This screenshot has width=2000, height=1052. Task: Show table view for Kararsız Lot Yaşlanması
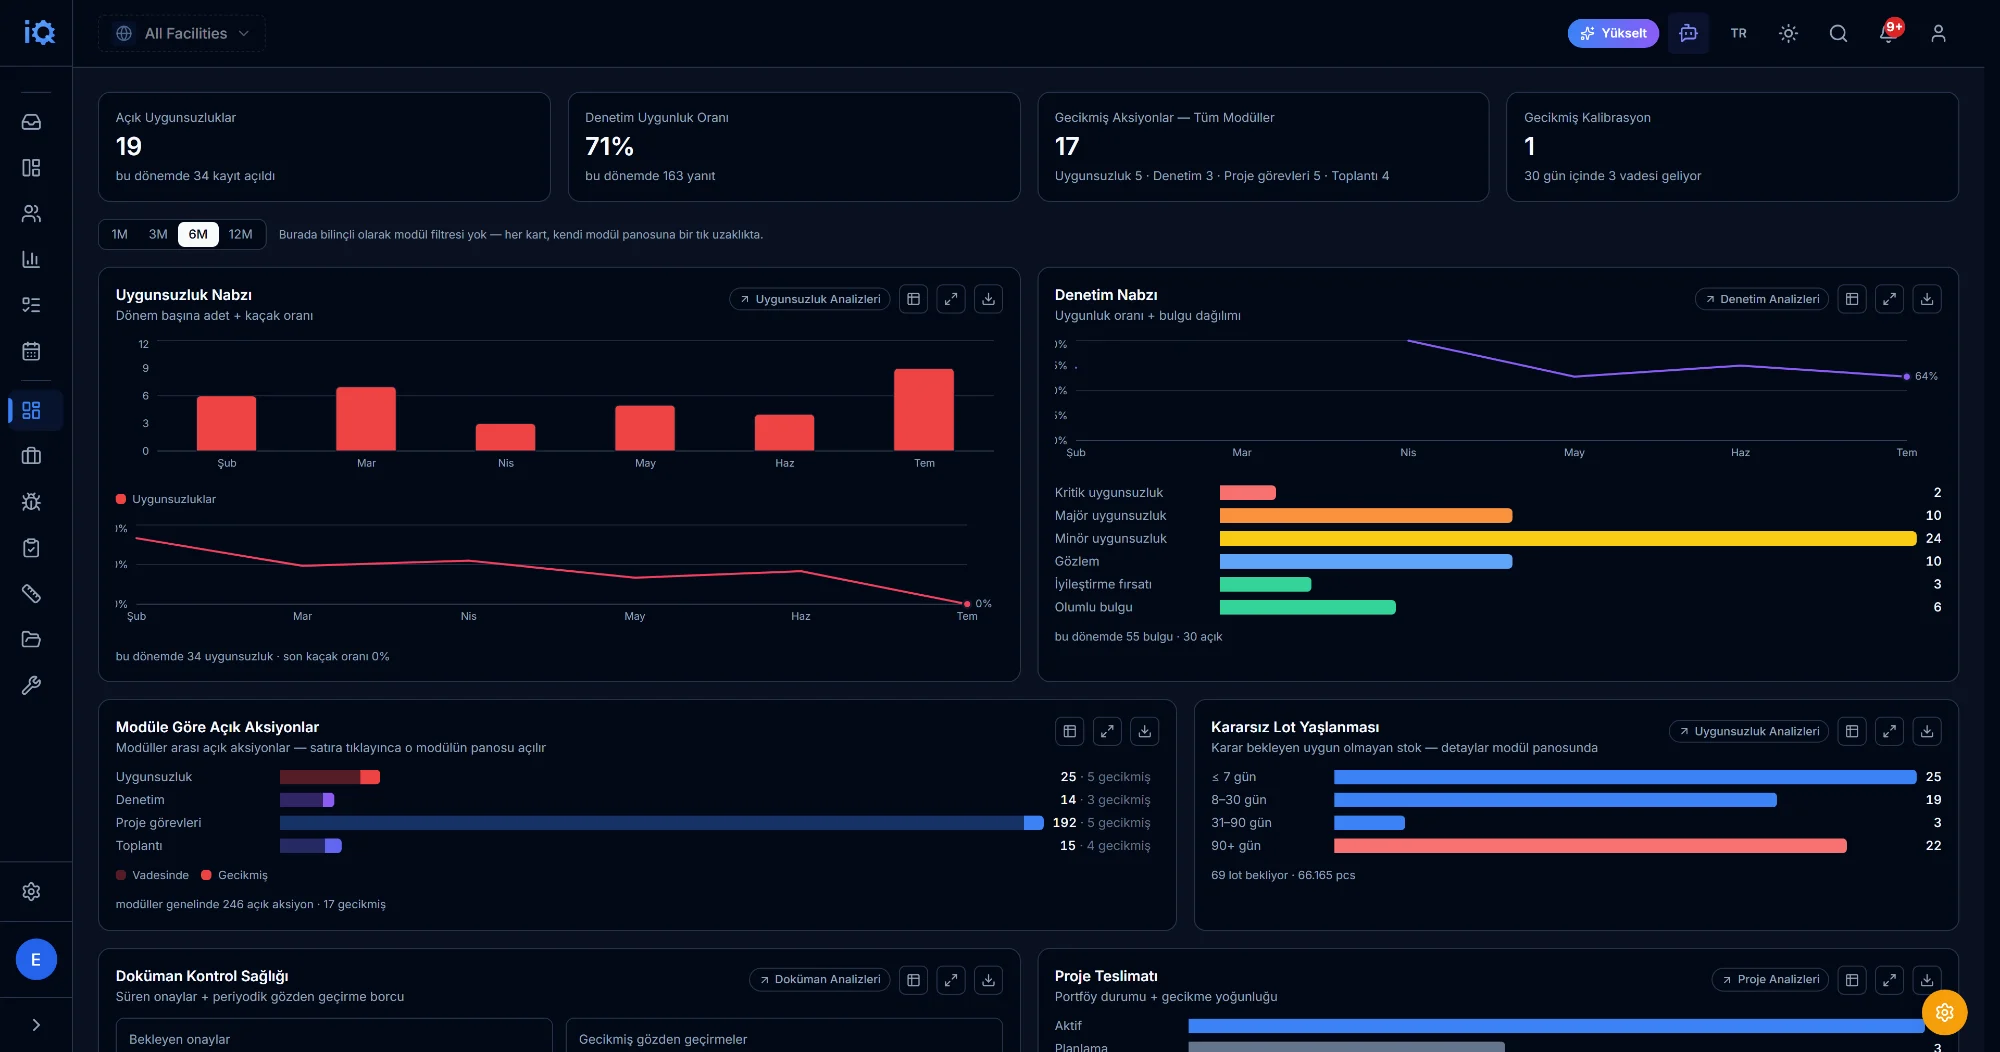[x=1852, y=731]
